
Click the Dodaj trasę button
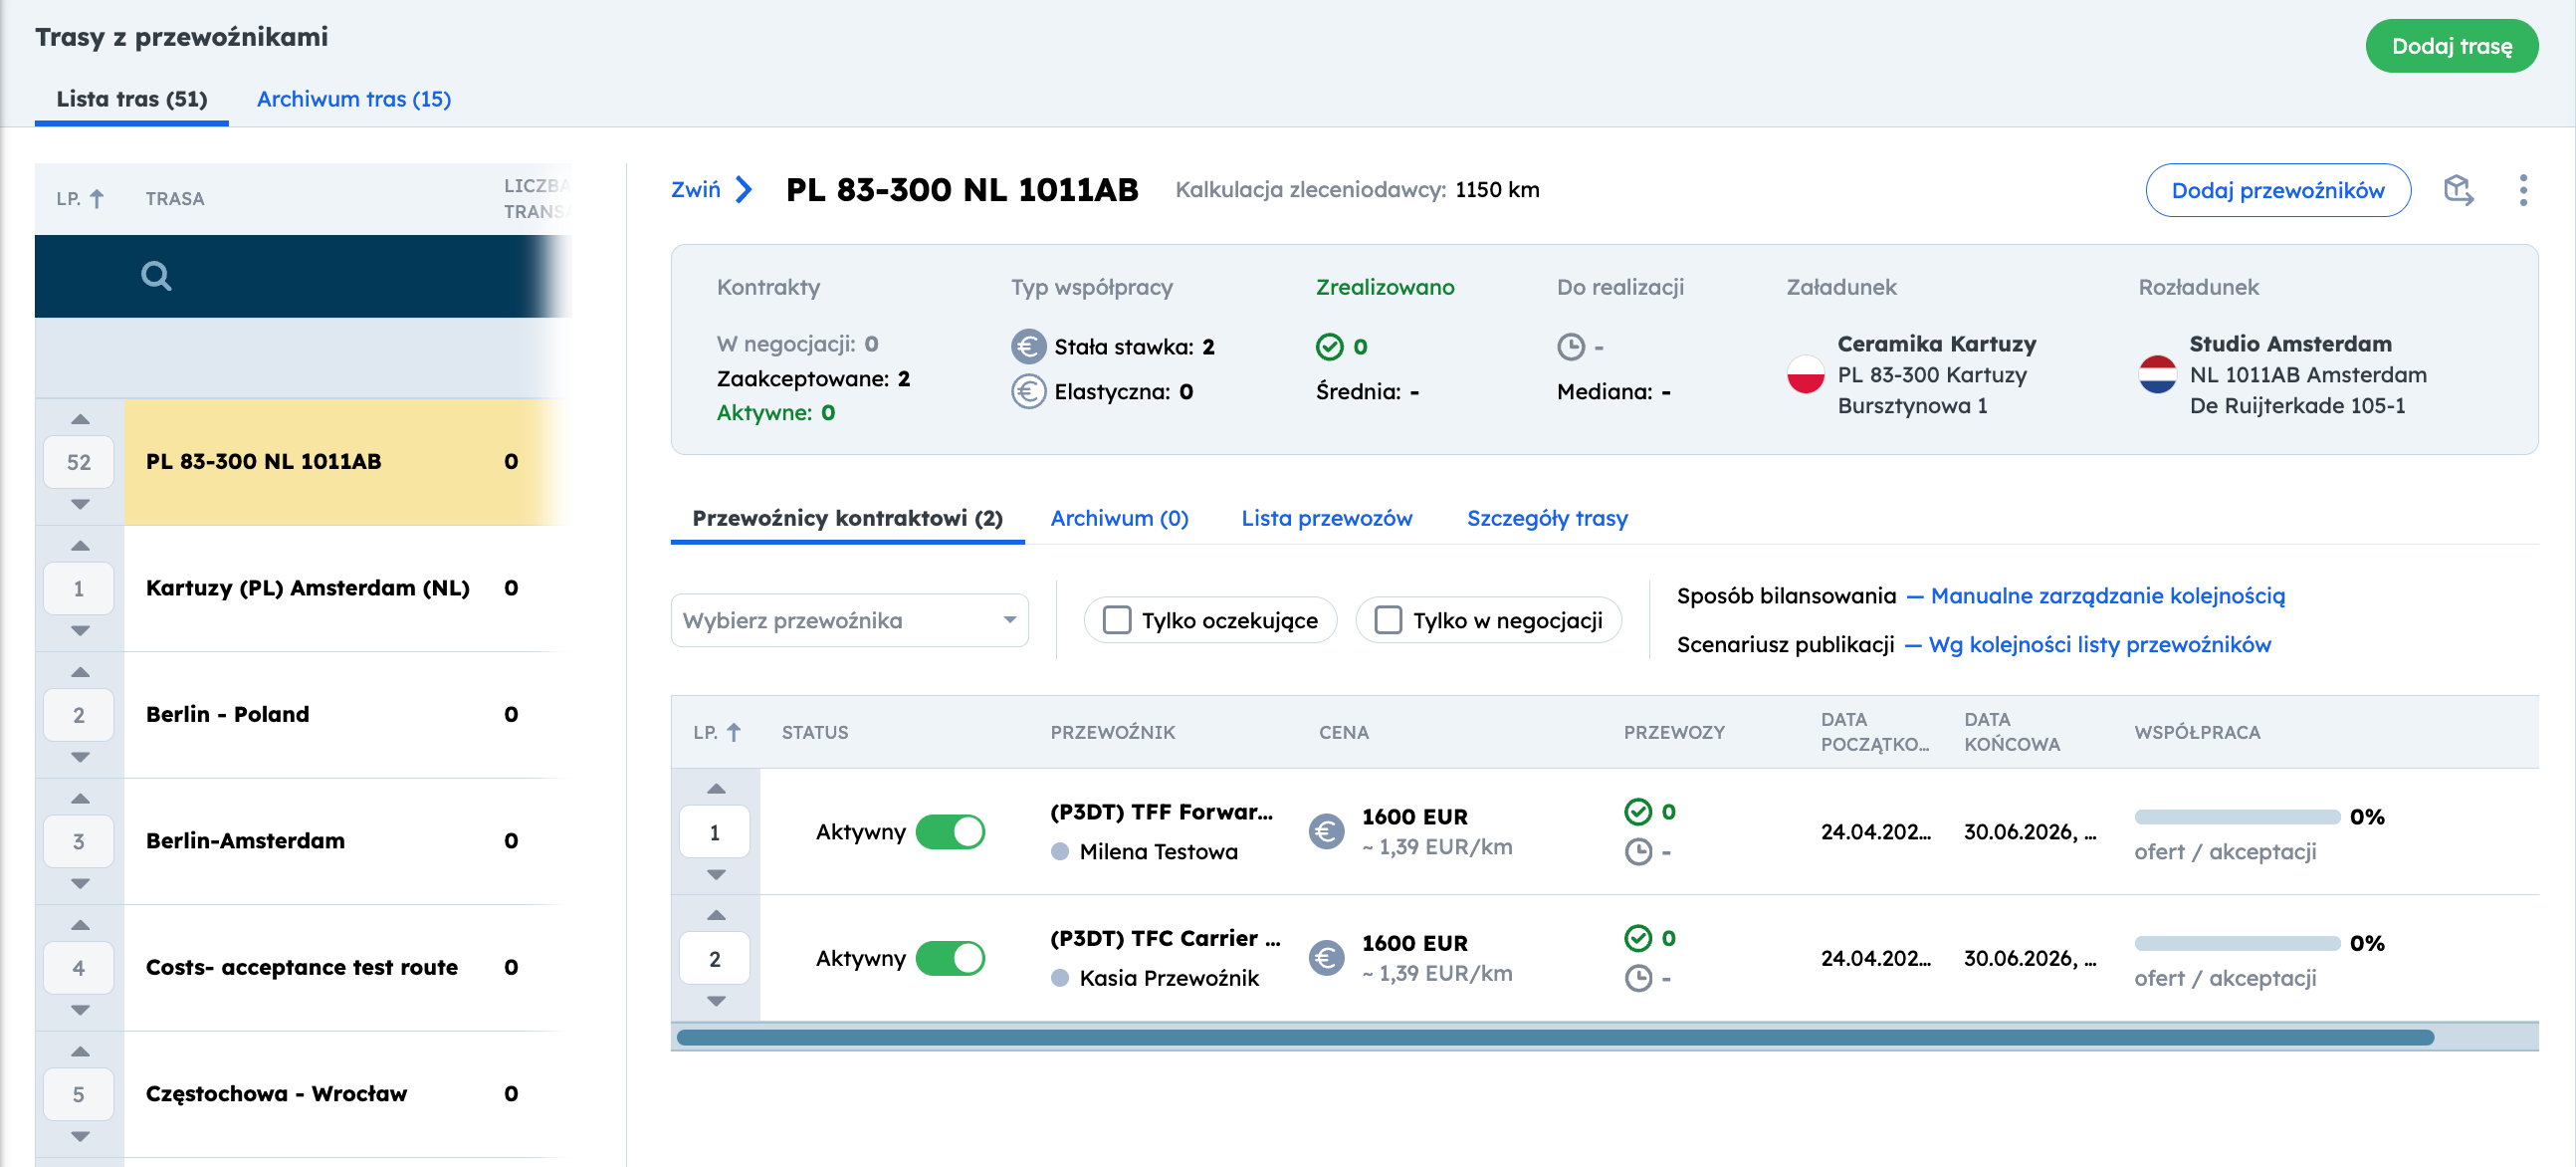click(2451, 46)
